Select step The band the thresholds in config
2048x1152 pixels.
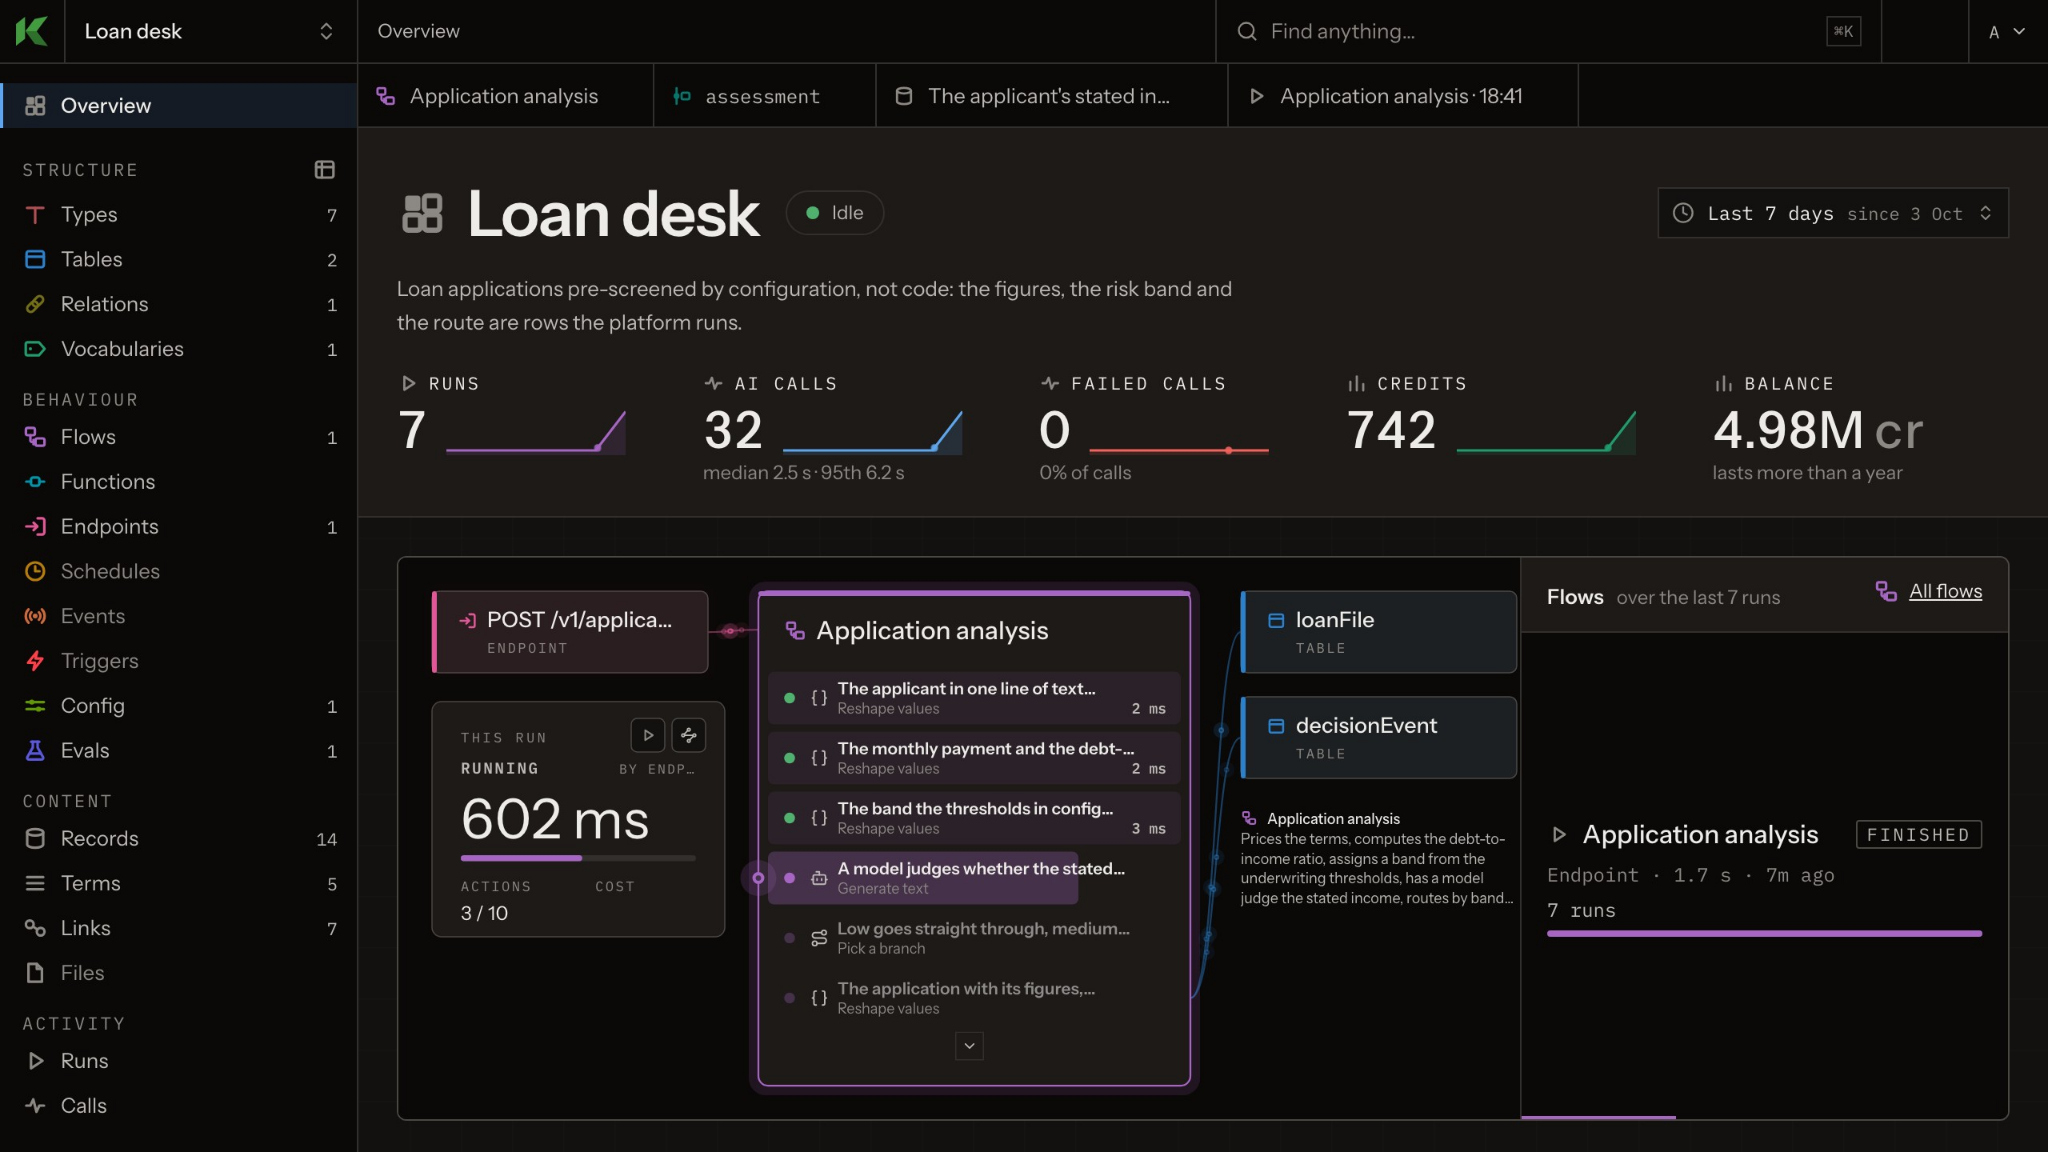click(974, 818)
